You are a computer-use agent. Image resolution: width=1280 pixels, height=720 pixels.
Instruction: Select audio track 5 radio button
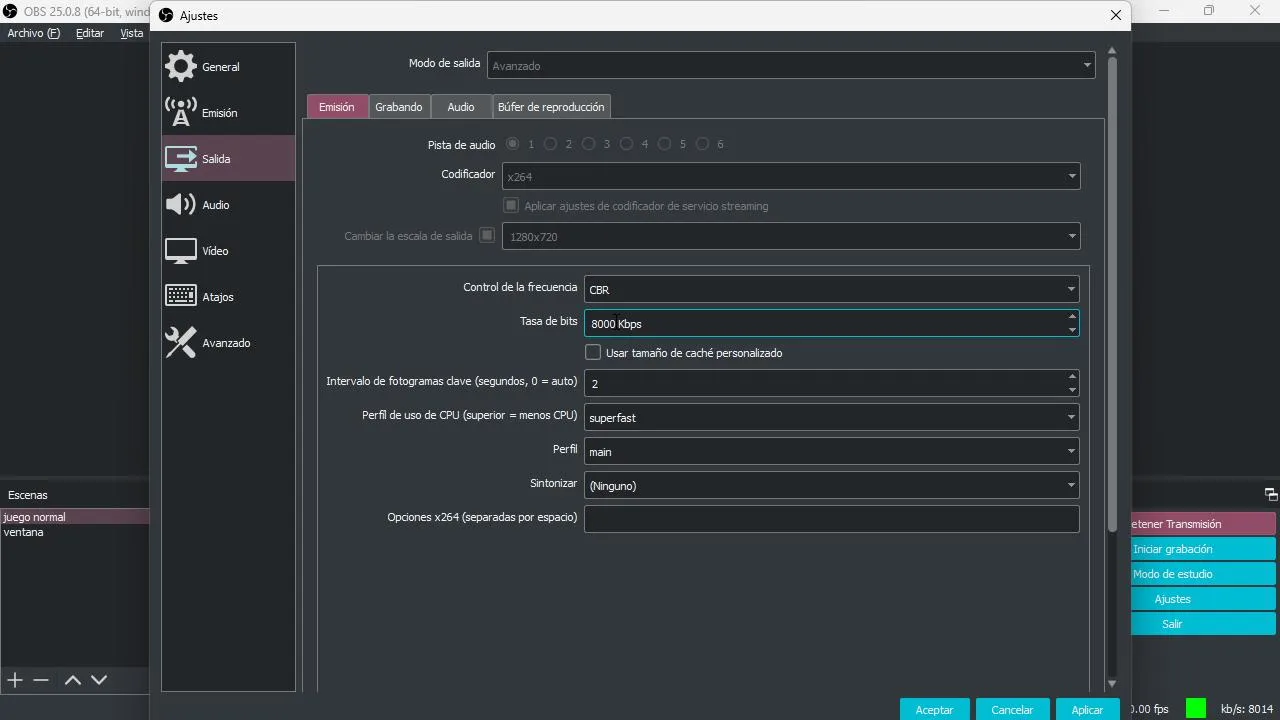[x=665, y=144]
